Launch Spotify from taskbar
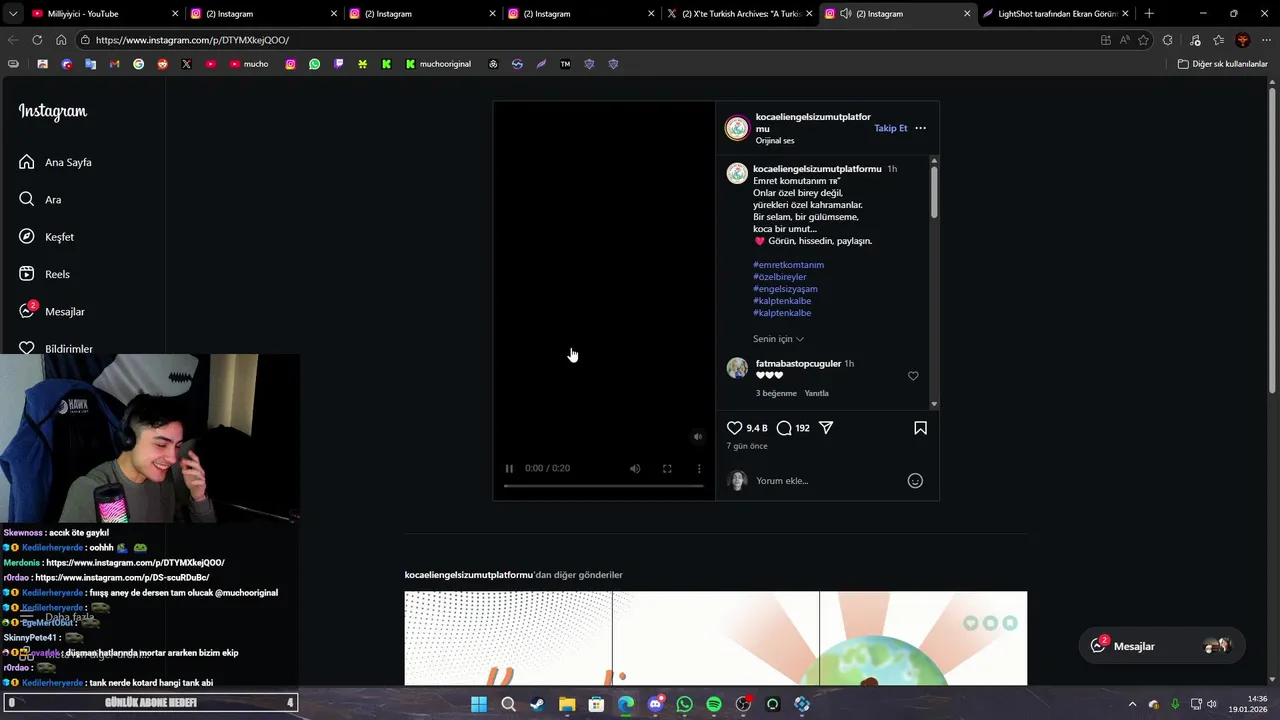Image resolution: width=1280 pixels, height=720 pixels. click(714, 704)
